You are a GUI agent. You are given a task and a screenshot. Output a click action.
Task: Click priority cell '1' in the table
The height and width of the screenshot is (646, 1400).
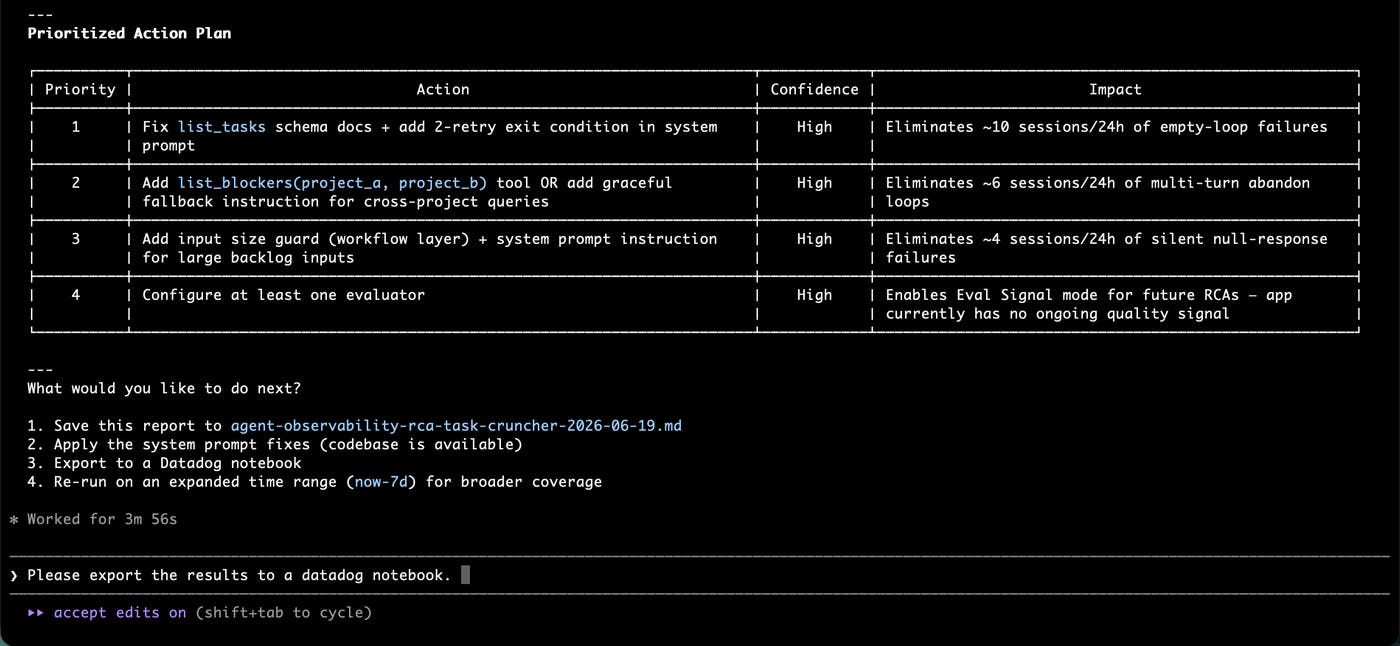(x=76, y=127)
